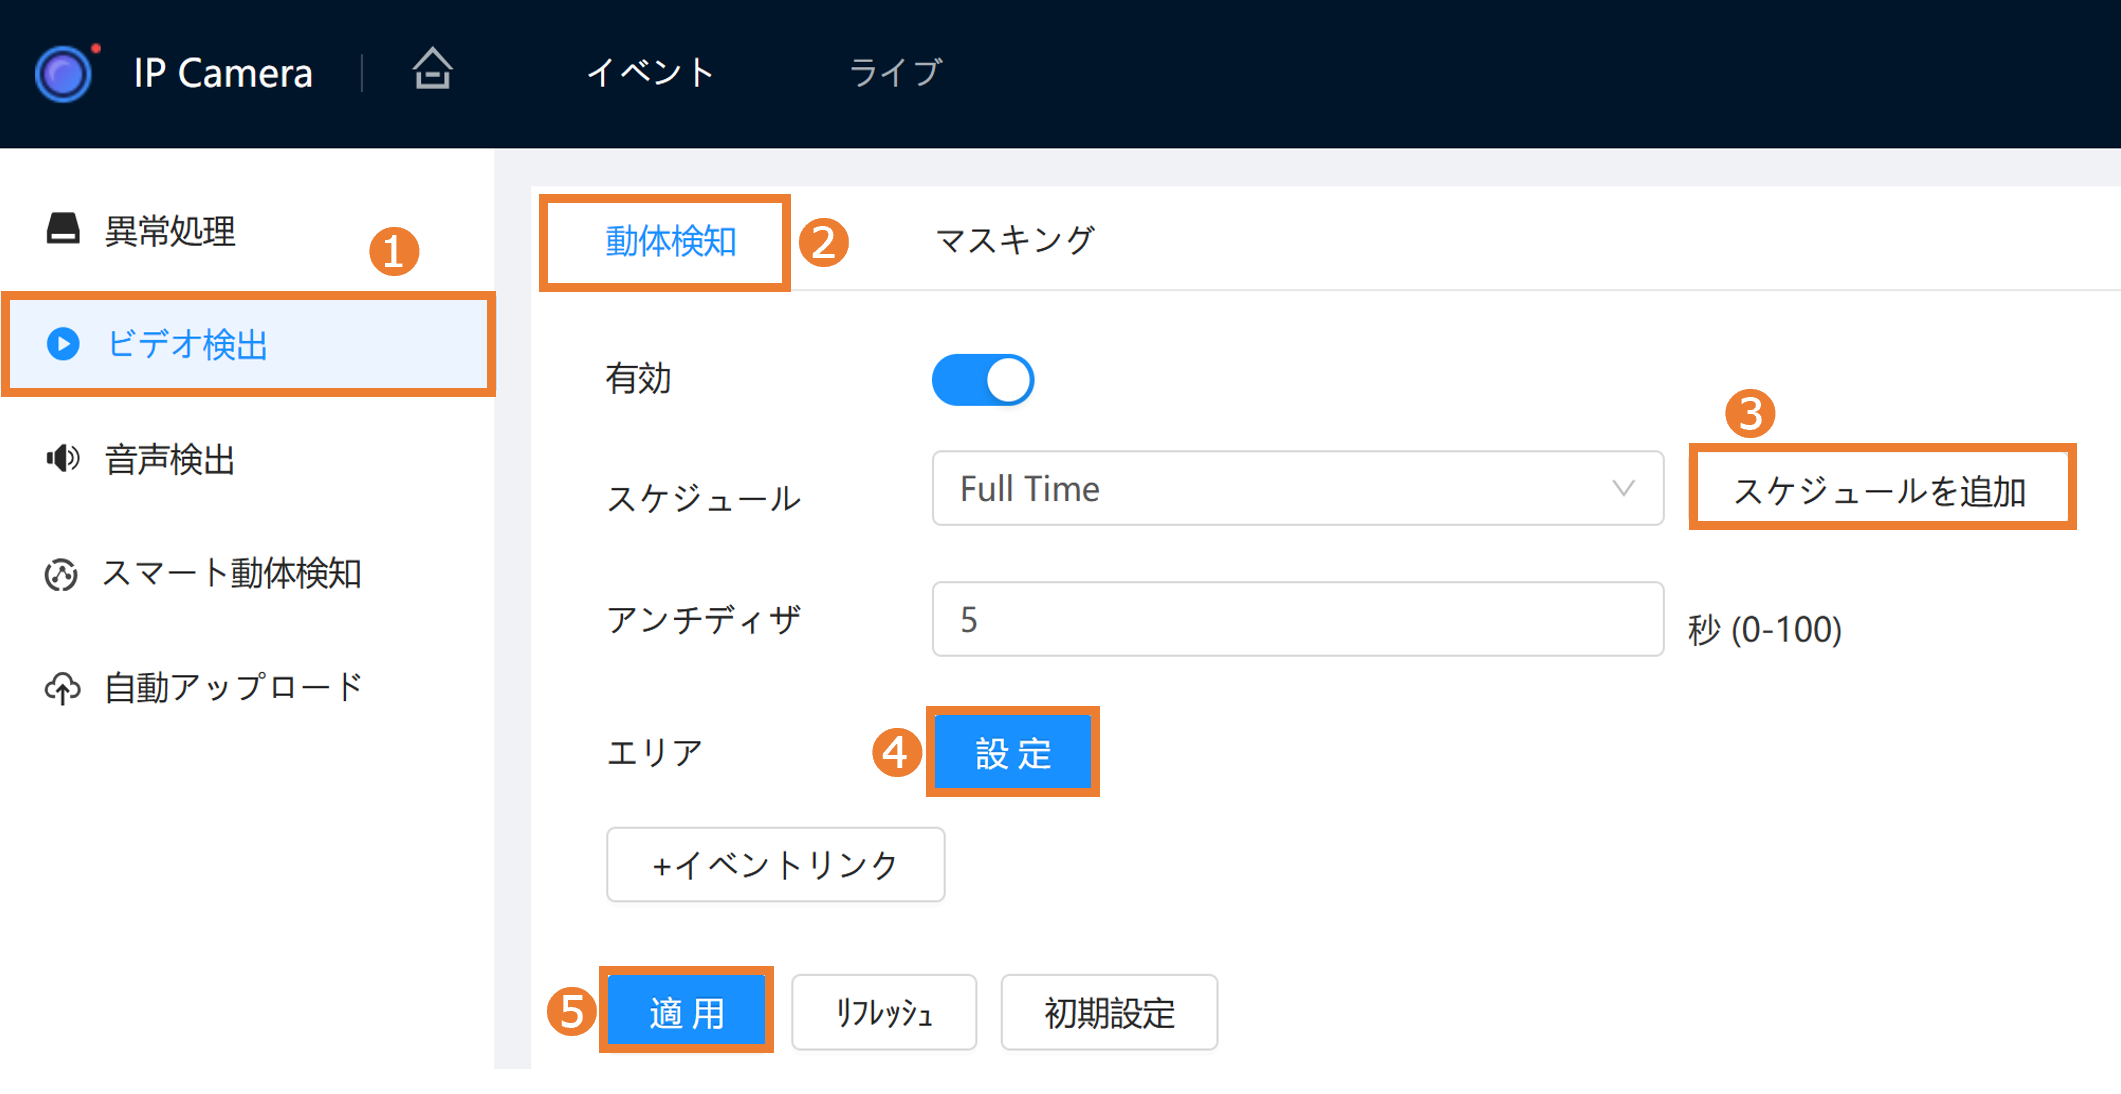Click the 自動アップロード cloud upload icon
This screenshot has height=1094, width=2121.
pyautogui.click(x=63, y=688)
